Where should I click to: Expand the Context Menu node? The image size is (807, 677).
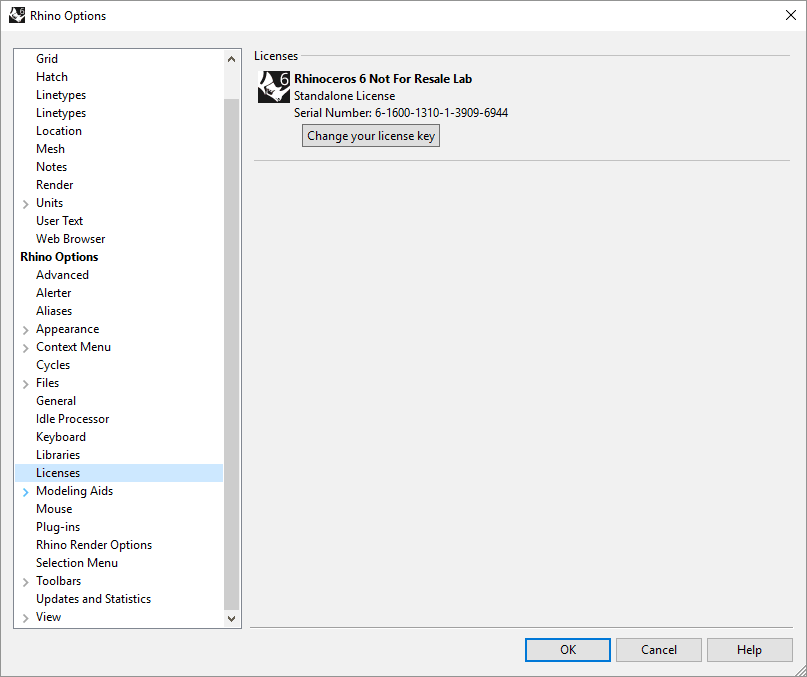(26, 348)
